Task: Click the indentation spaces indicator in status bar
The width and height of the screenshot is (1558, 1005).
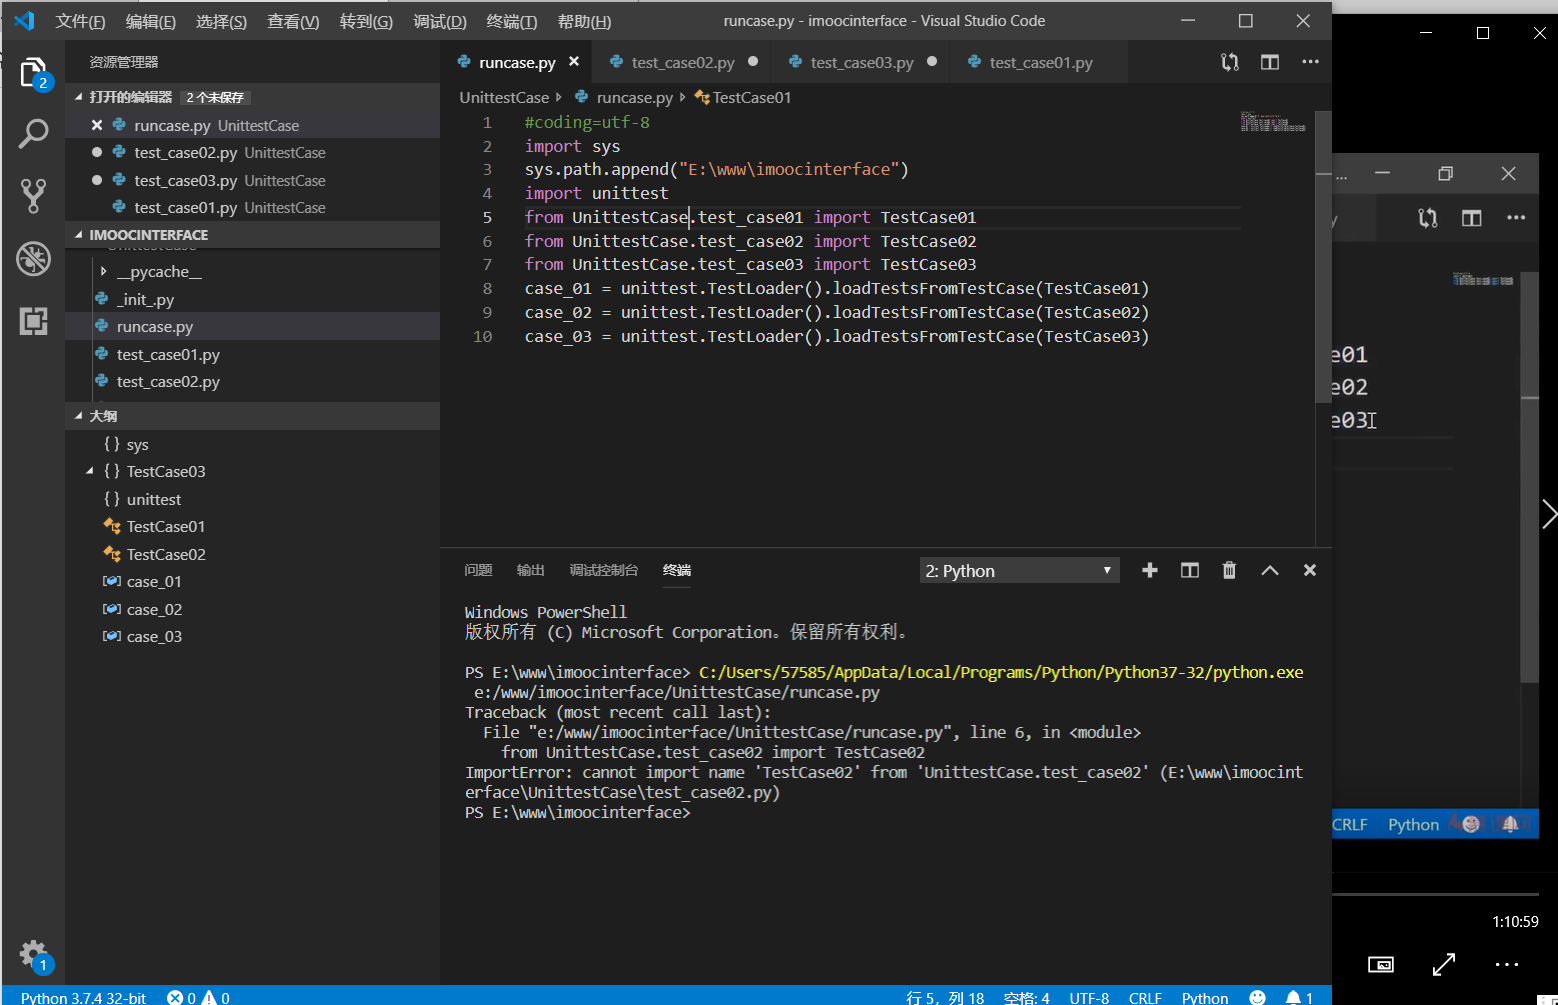Action: pyautogui.click(x=1027, y=997)
